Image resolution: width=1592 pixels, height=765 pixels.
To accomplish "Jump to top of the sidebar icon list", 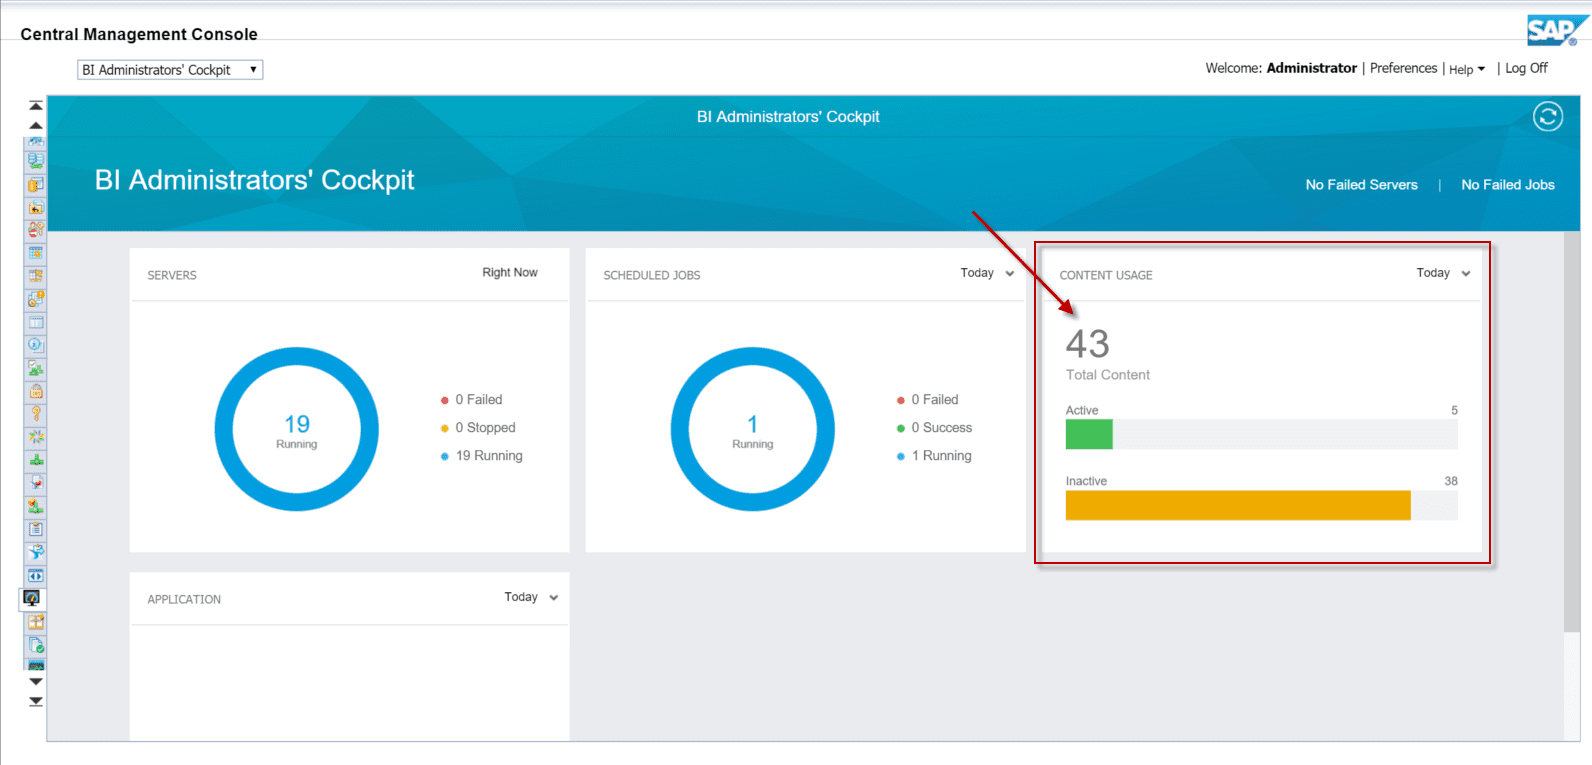I will [36, 105].
